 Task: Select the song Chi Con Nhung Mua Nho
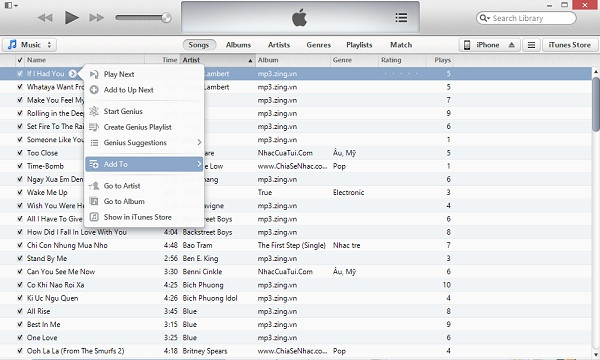[x=67, y=245]
